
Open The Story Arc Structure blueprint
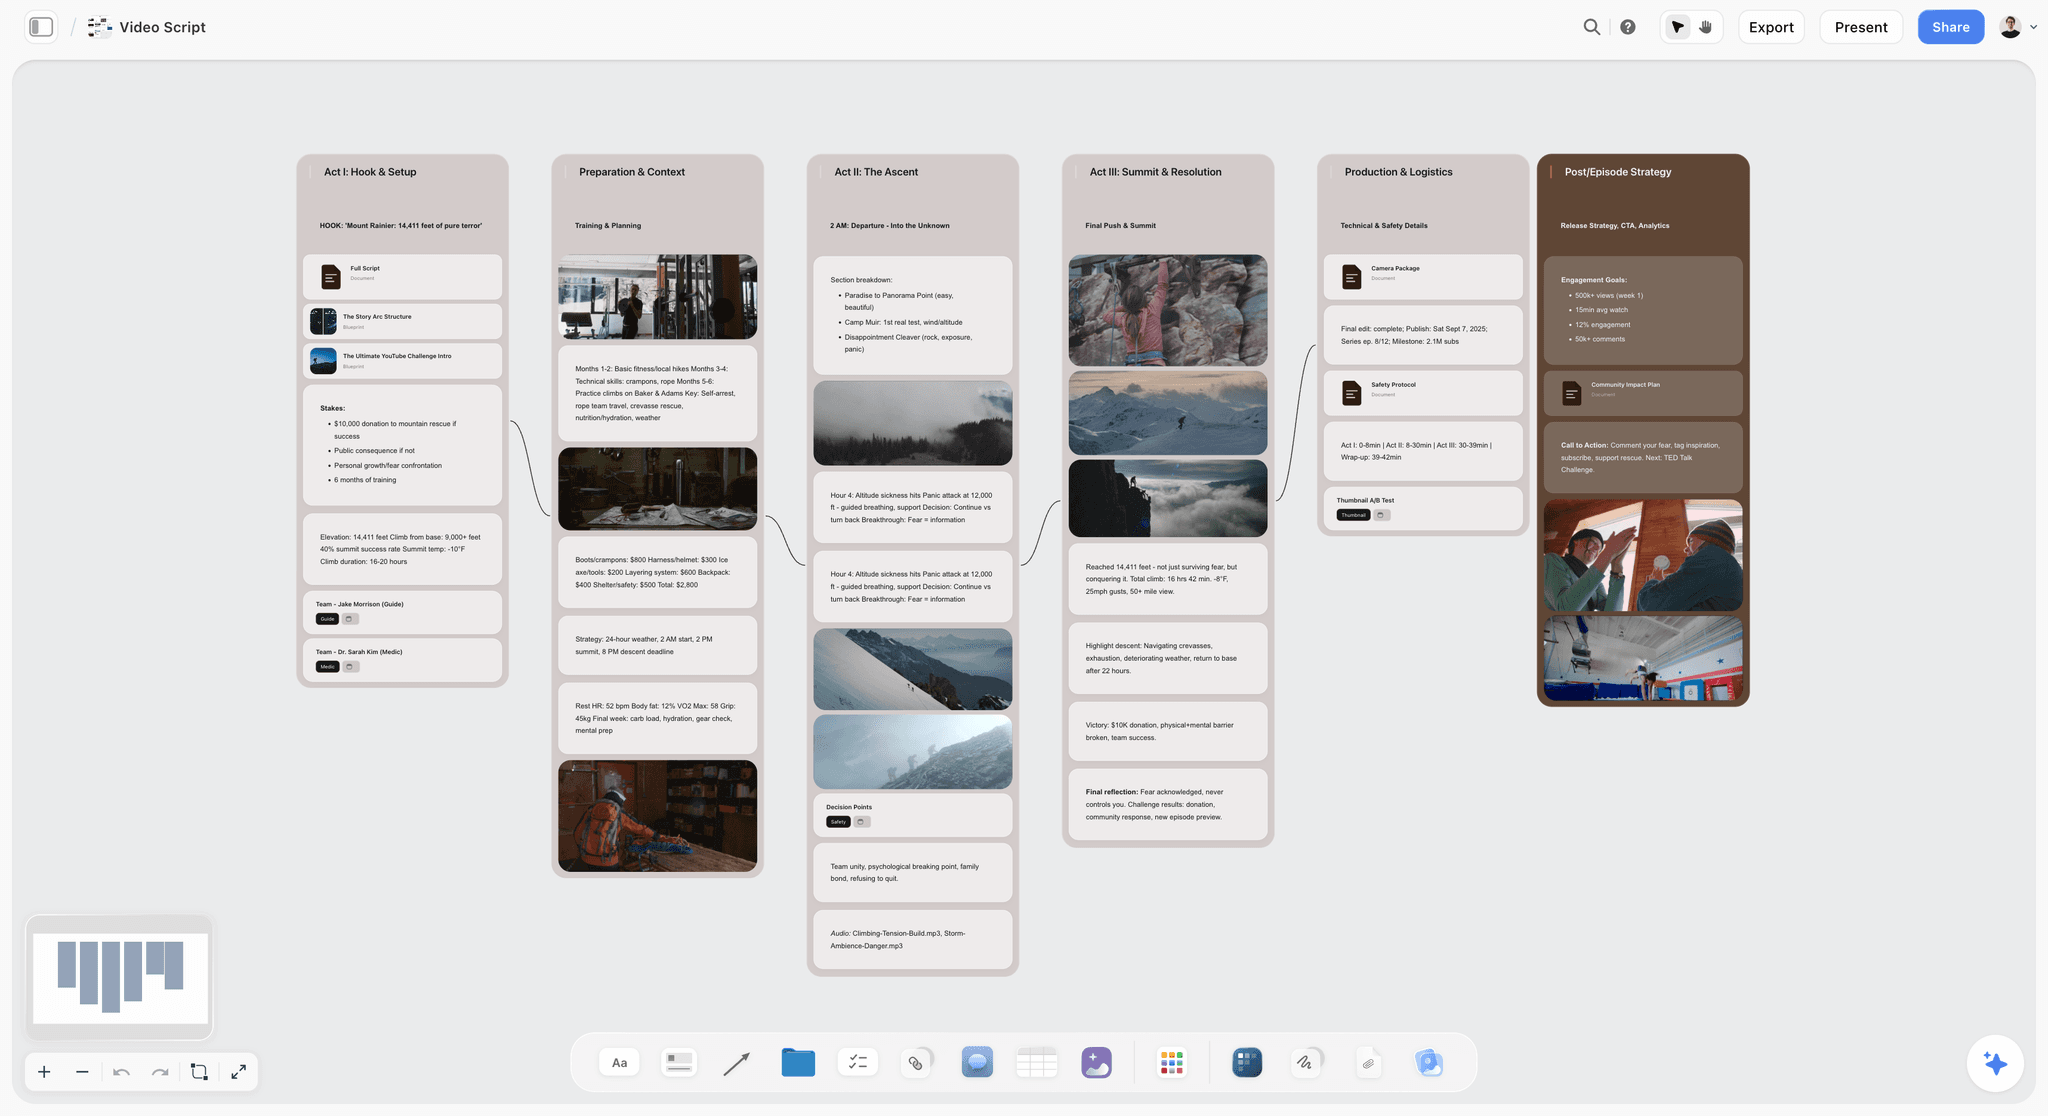(402, 321)
